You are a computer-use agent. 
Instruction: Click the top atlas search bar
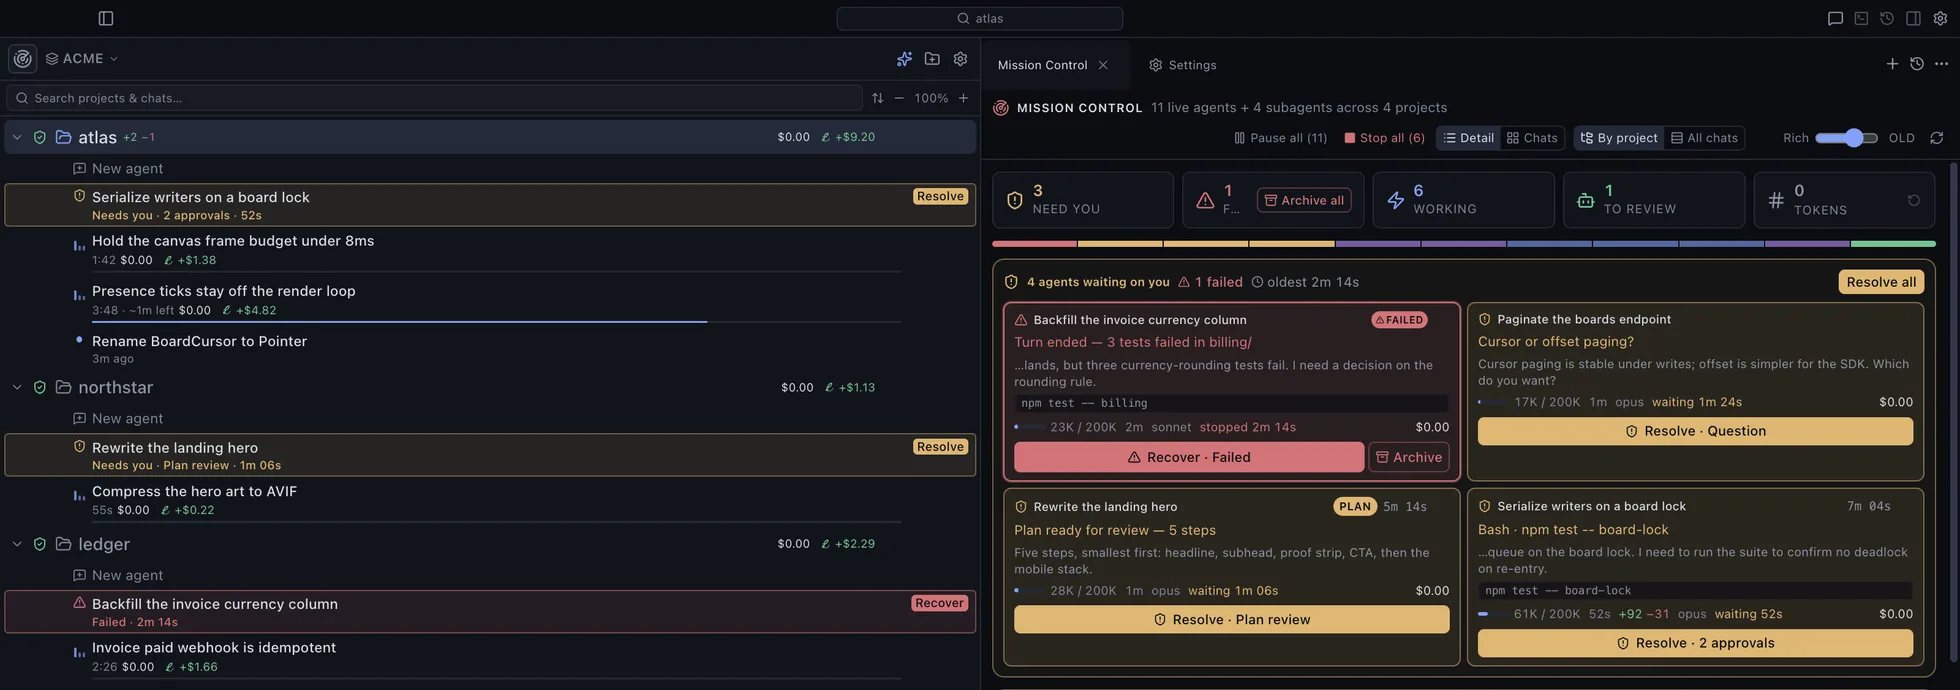[x=979, y=18]
